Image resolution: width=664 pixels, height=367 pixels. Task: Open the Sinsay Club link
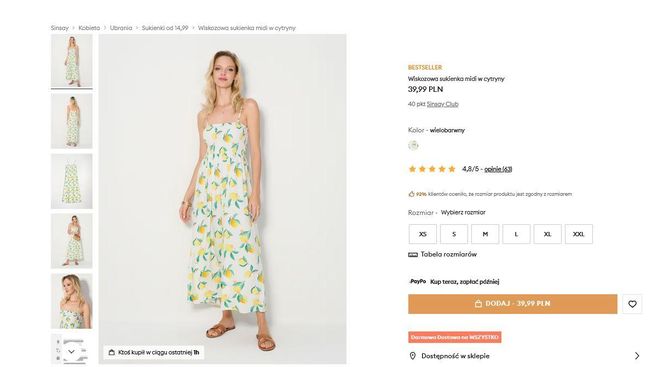click(x=443, y=104)
